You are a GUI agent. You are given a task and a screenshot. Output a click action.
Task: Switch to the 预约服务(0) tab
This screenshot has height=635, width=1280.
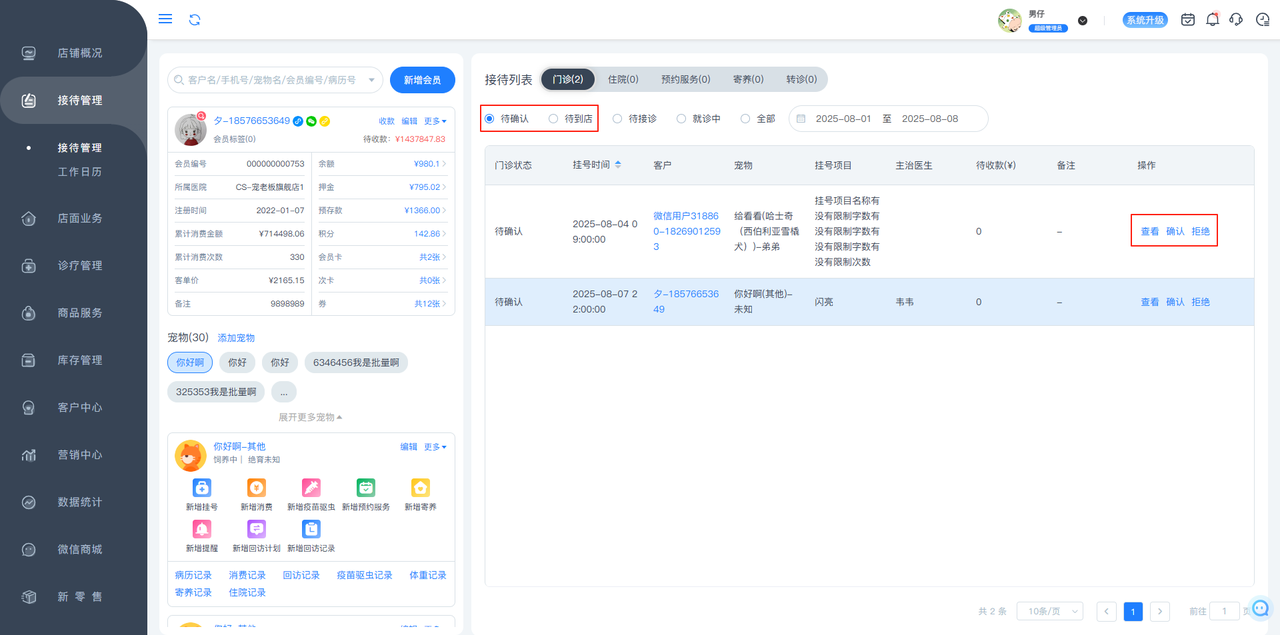(686, 79)
